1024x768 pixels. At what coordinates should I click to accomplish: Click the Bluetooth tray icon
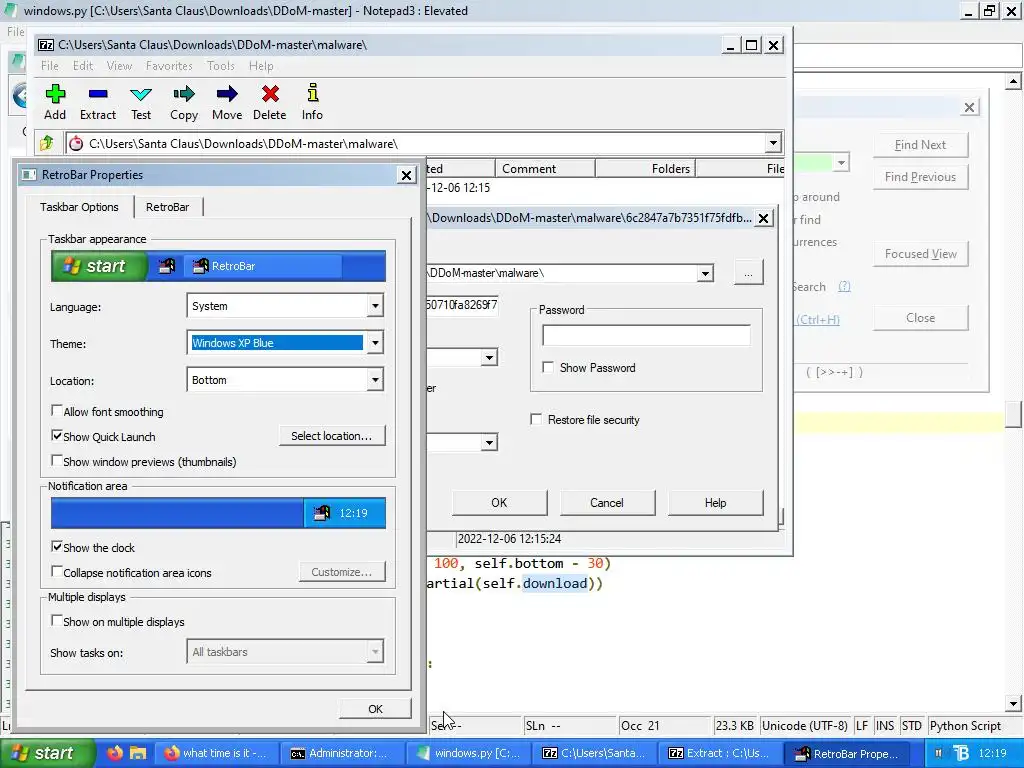[961, 753]
